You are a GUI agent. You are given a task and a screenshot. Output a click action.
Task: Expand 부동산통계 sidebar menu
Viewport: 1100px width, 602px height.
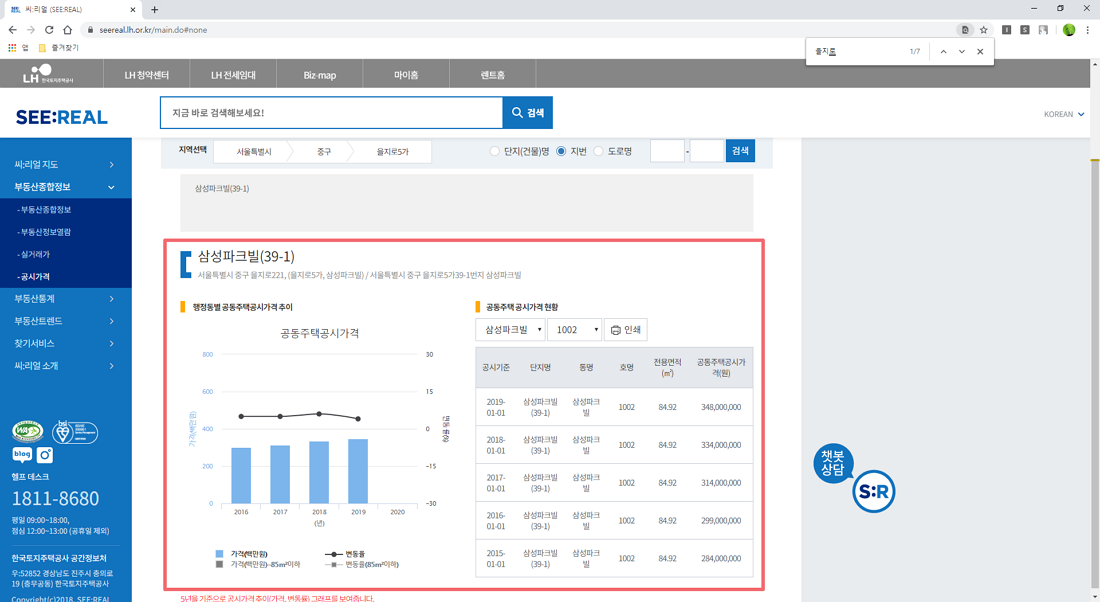tap(65, 298)
